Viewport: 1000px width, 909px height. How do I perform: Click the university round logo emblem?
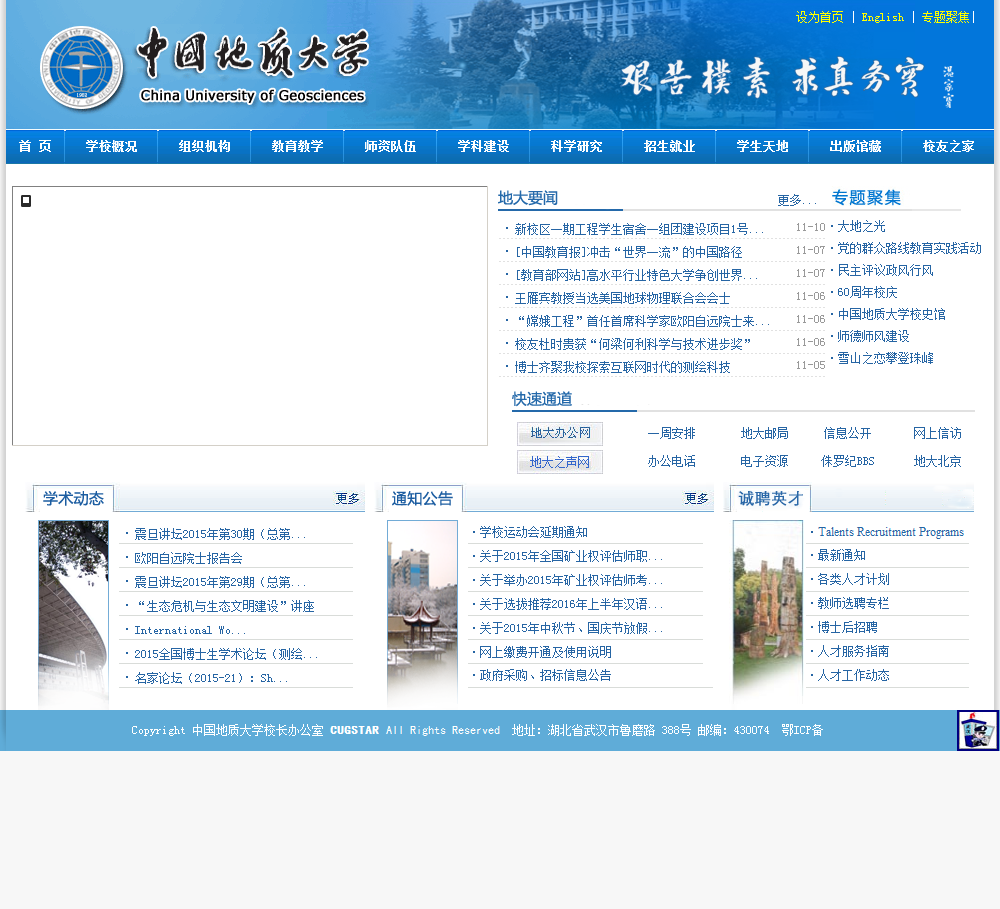[x=81, y=68]
